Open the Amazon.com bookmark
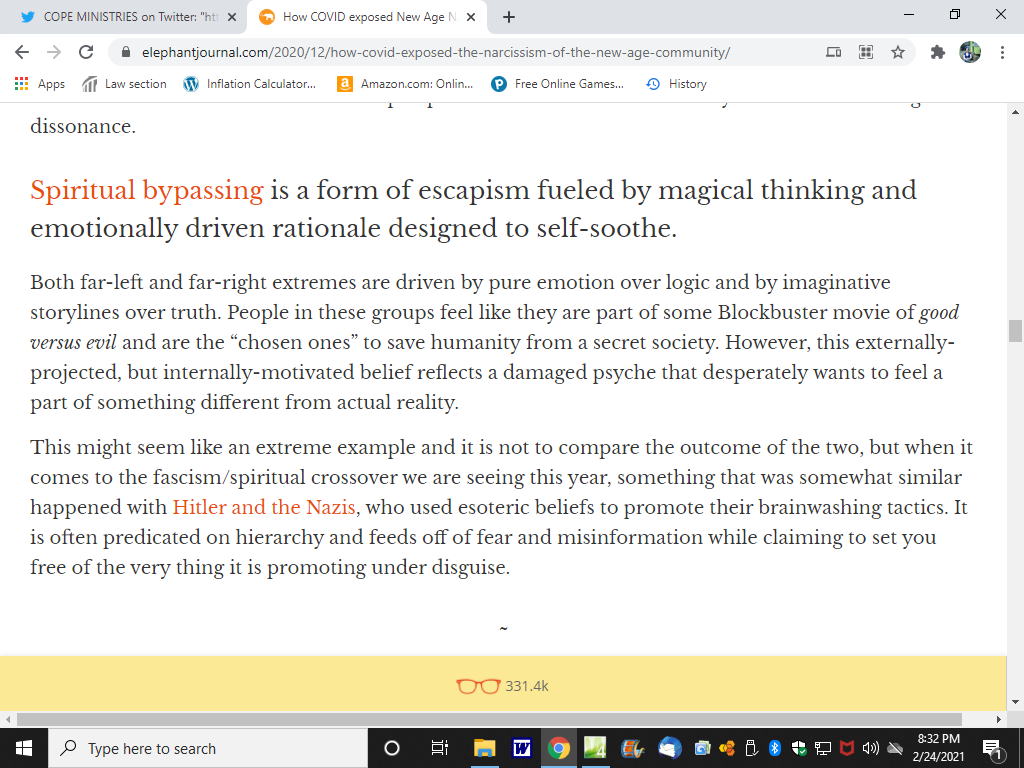The width and height of the screenshot is (1024, 768). [405, 84]
